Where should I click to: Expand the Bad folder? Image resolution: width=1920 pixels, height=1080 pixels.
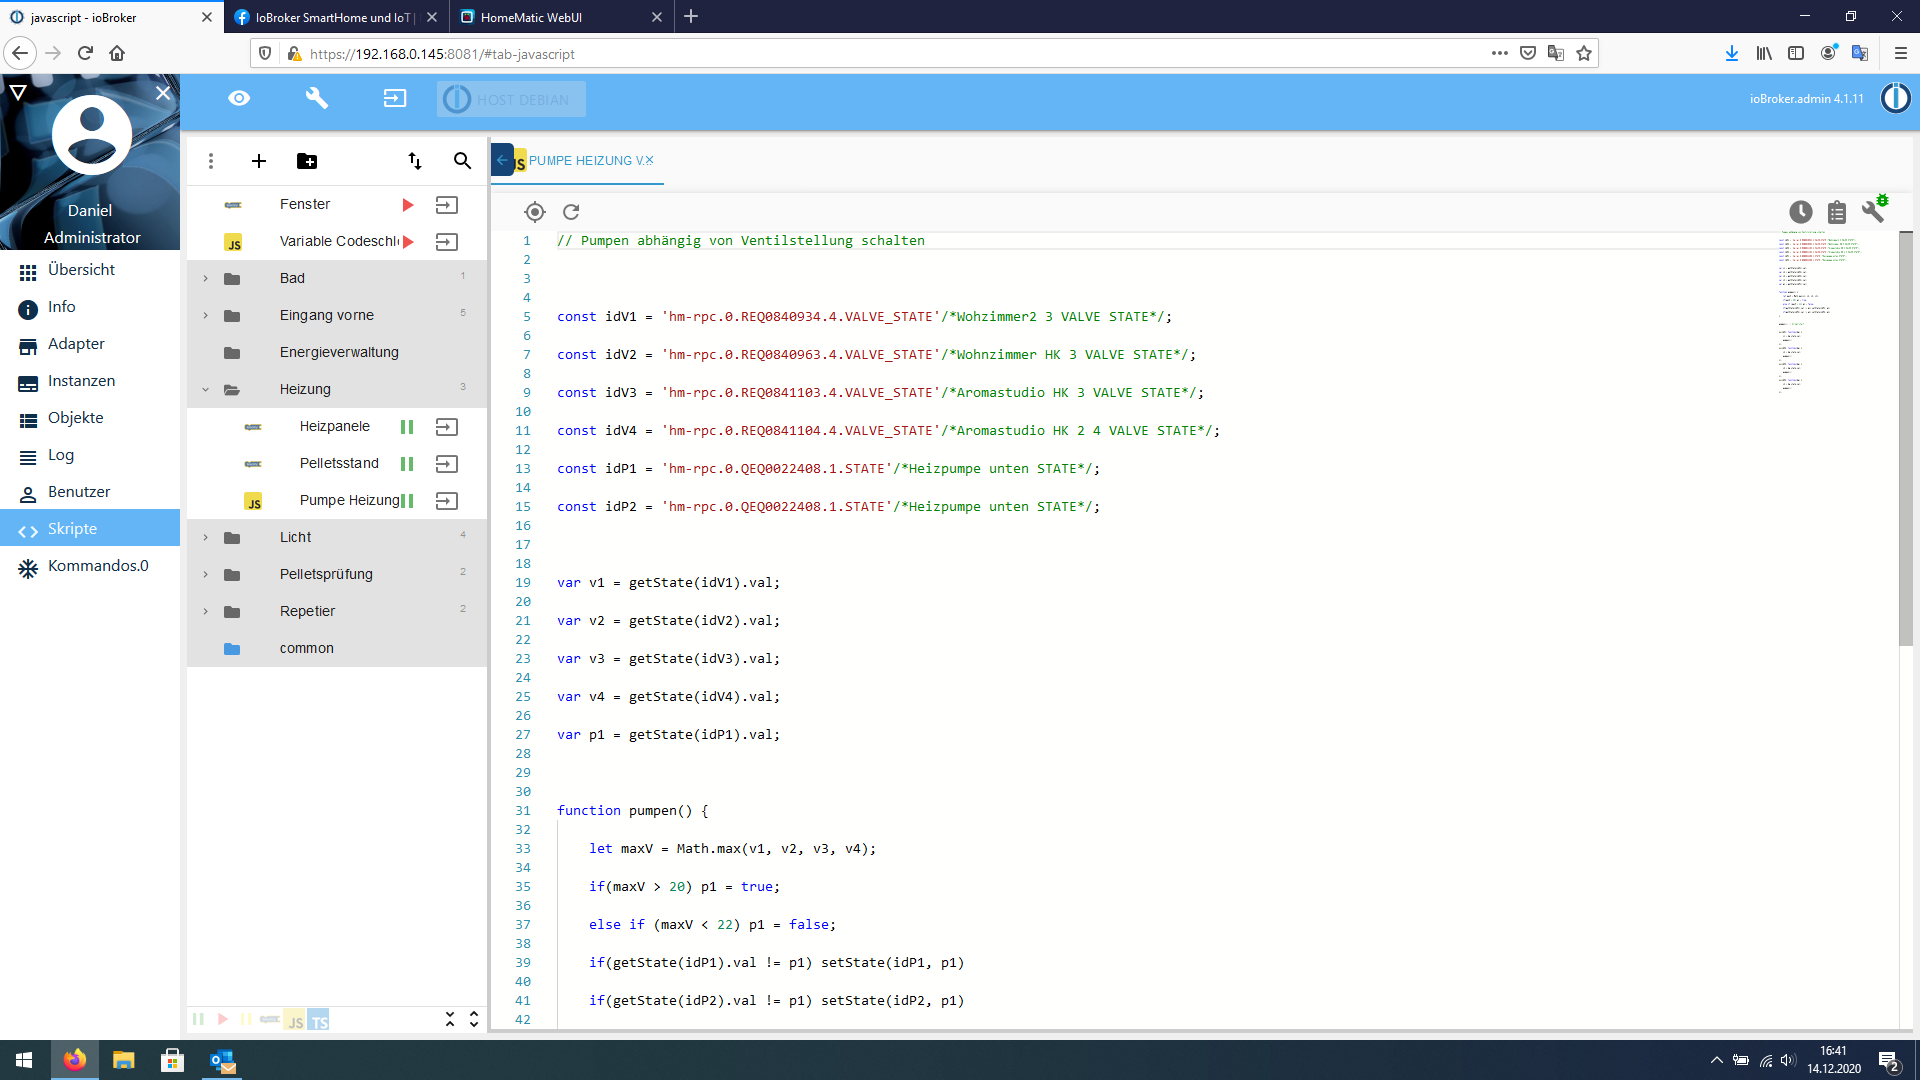(206, 279)
